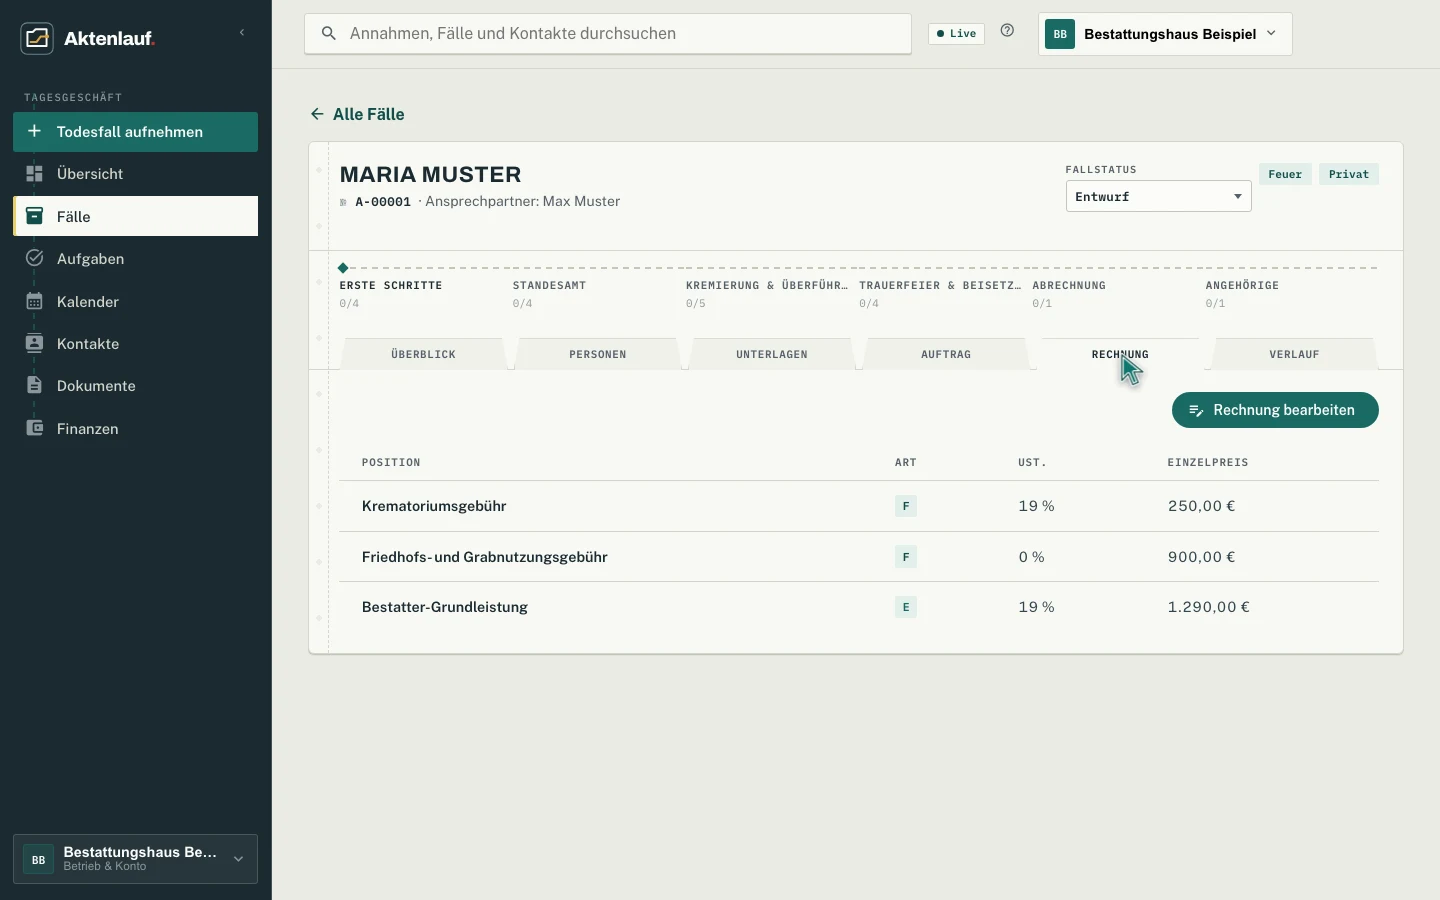Viewport: 1440px width, 900px height.
Task: Go to Dokumente in the sidebar
Action: click(x=135, y=385)
